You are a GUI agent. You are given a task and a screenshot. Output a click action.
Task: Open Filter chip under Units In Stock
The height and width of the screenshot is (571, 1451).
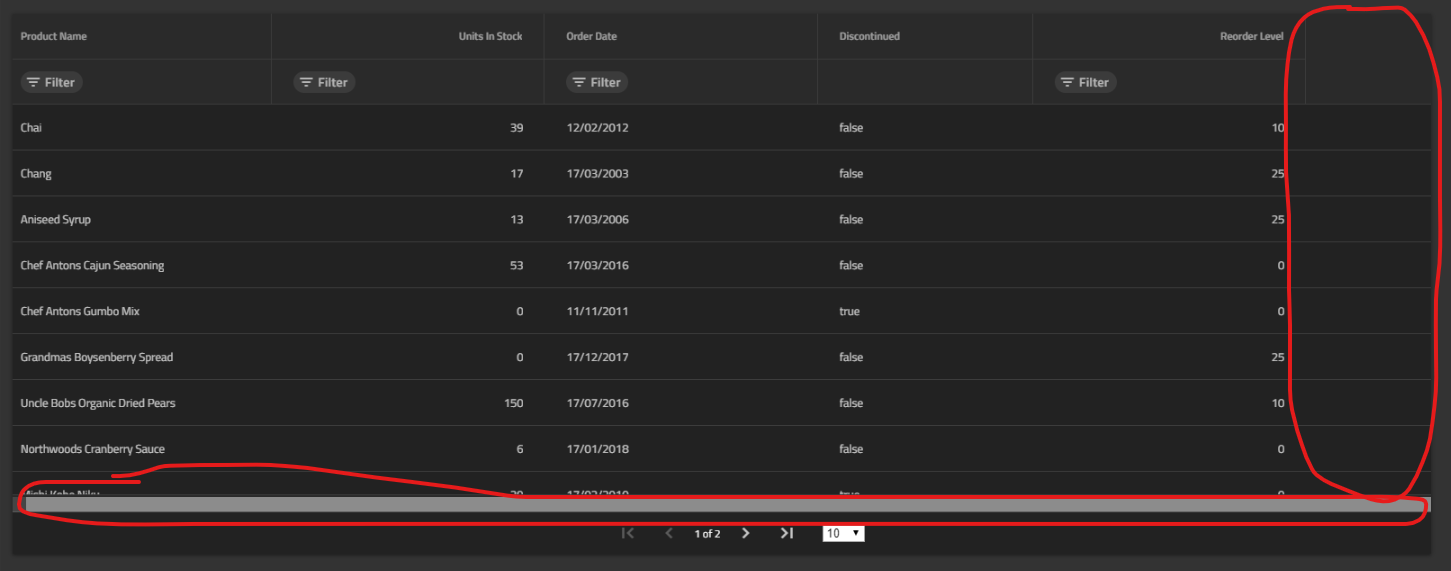324,82
